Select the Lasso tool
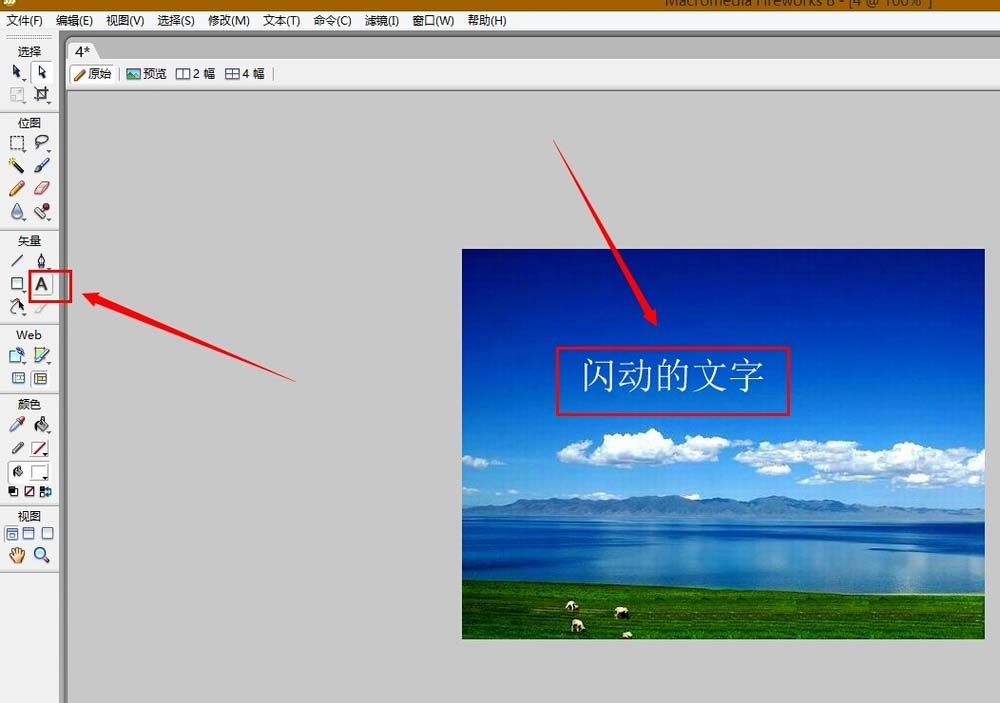The image size is (1000, 703). pyautogui.click(x=41, y=143)
